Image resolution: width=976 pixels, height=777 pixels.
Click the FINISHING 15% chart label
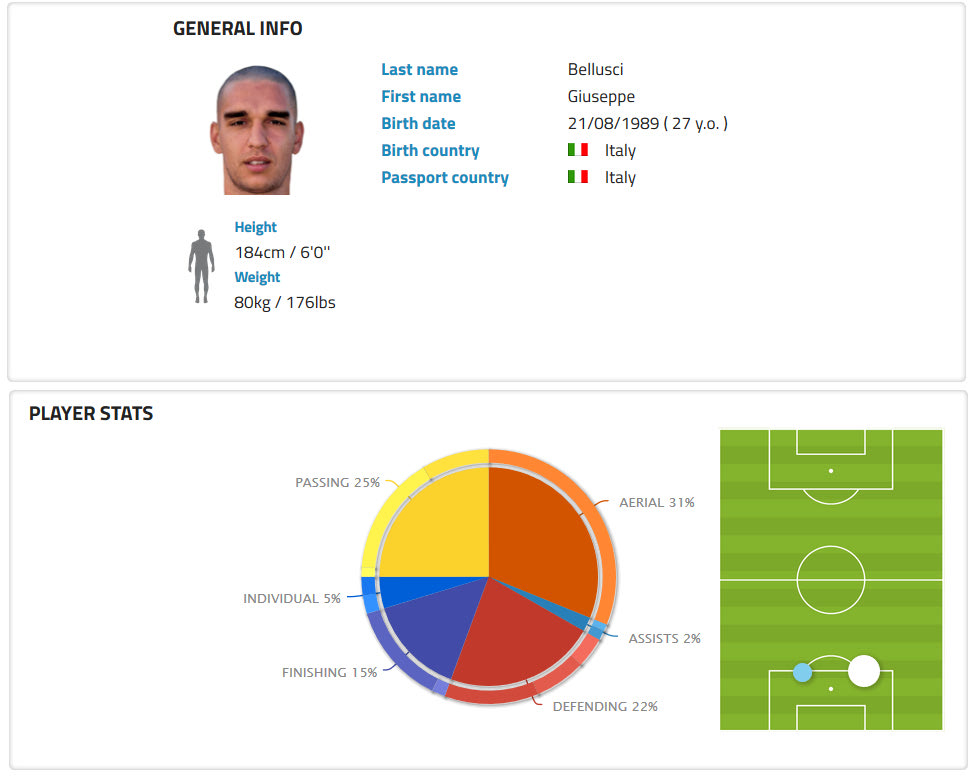click(x=329, y=672)
